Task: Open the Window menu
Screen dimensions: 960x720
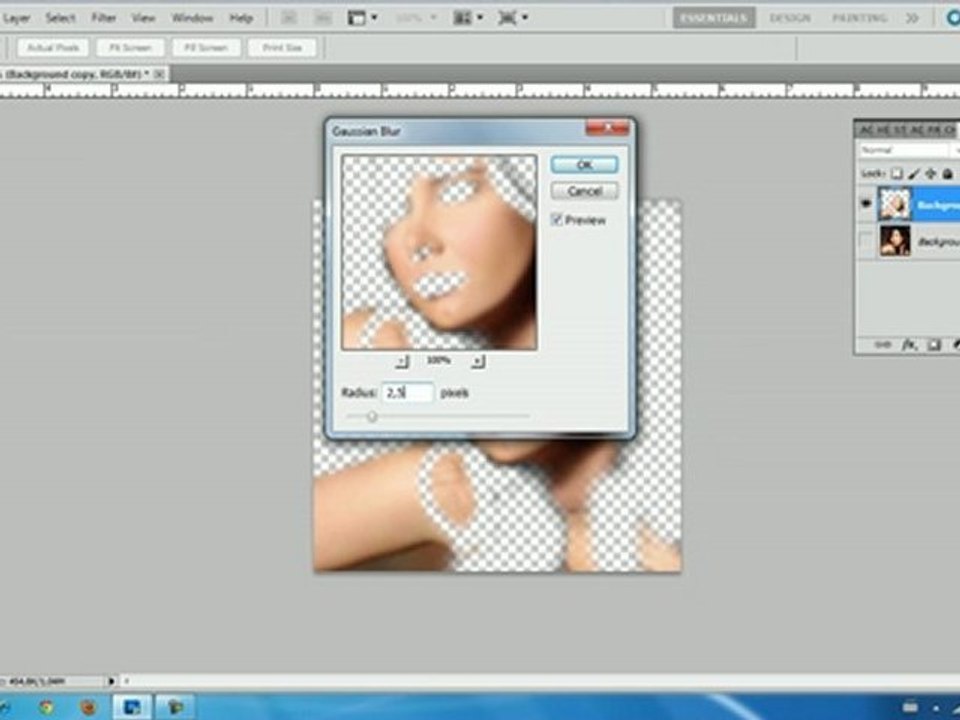Action: click(x=192, y=18)
